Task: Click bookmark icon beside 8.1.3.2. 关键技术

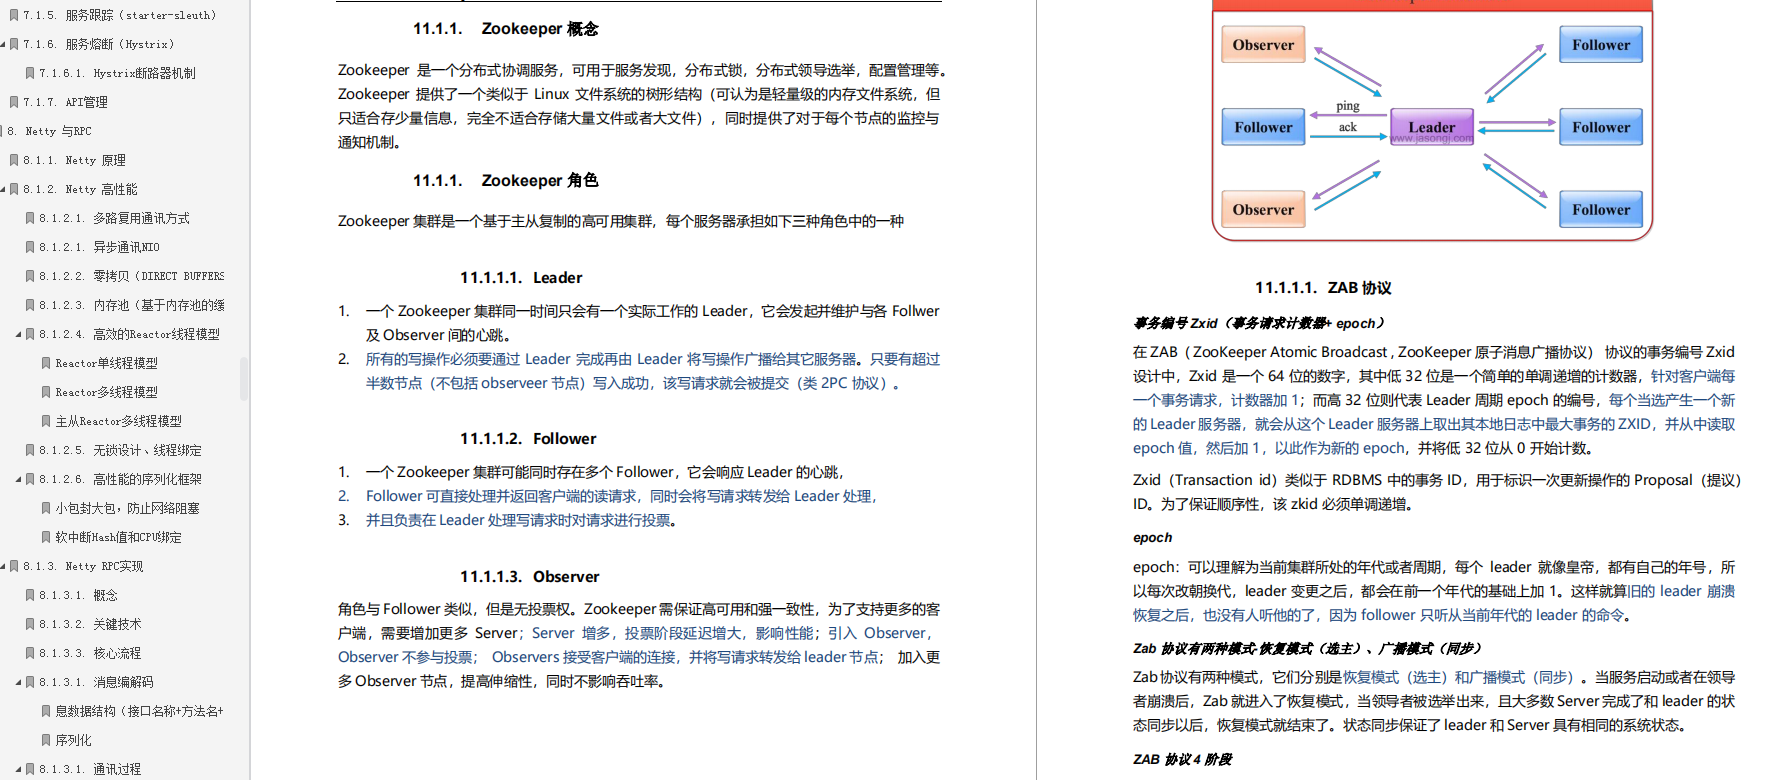Action: coord(30,624)
